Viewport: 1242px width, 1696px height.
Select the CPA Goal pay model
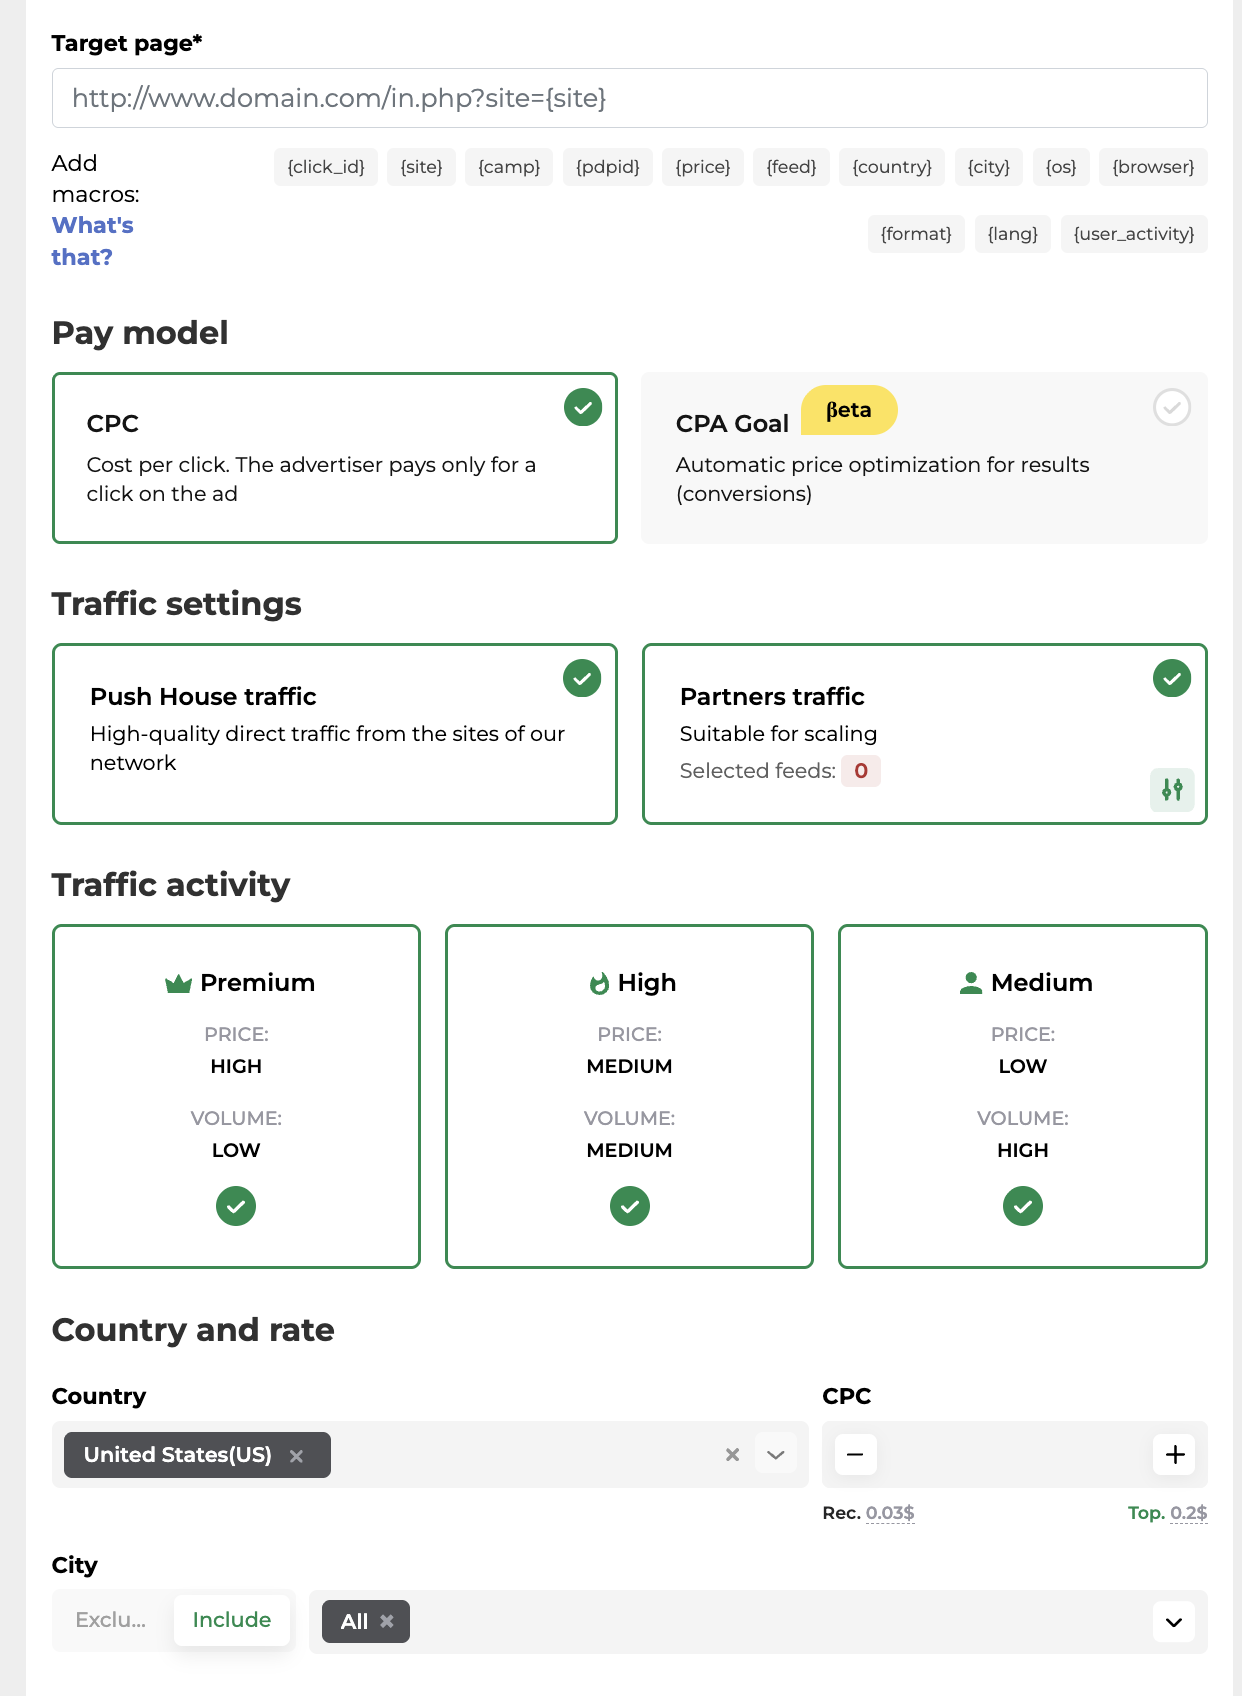click(1171, 408)
